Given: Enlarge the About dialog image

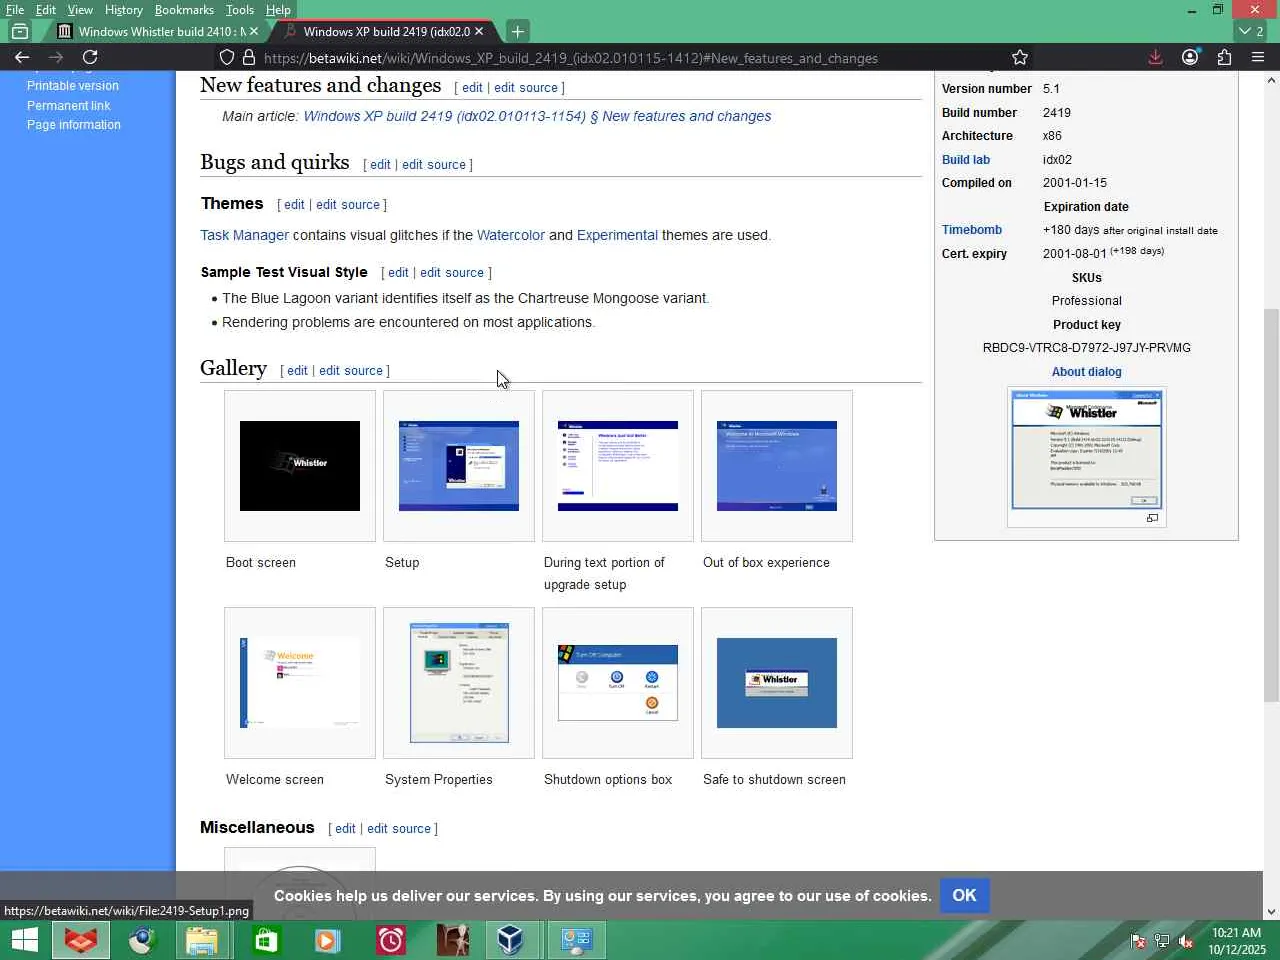Looking at the screenshot, I should 1152,518.
